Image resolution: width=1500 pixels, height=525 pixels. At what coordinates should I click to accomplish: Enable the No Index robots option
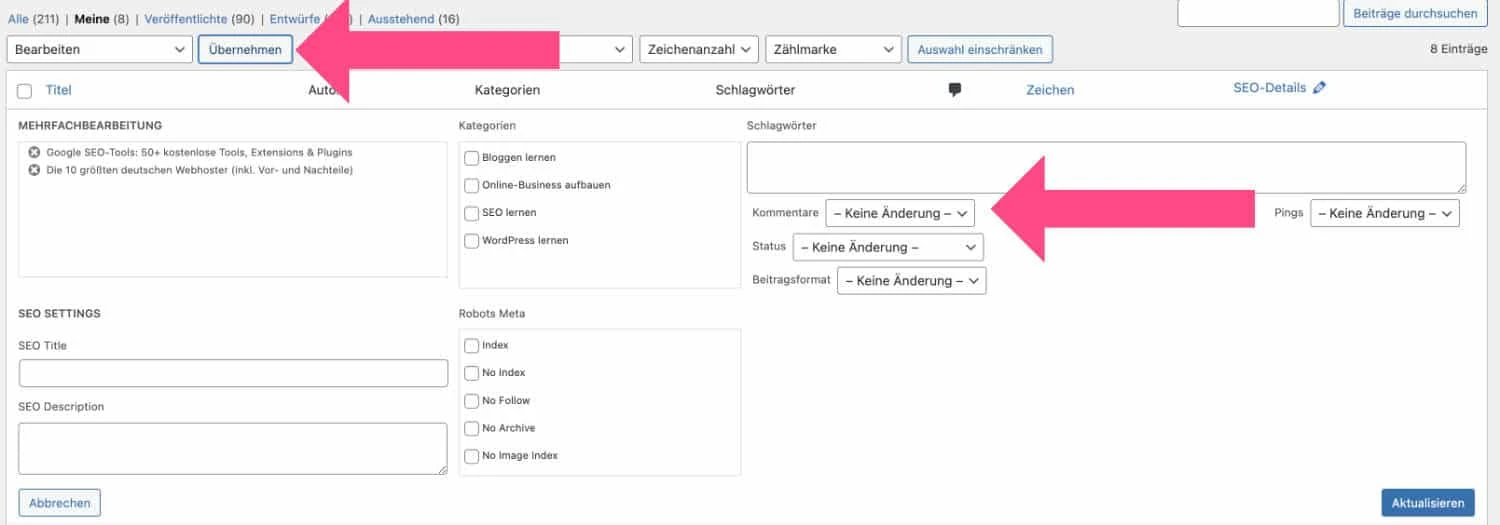(x=471, y=373)
